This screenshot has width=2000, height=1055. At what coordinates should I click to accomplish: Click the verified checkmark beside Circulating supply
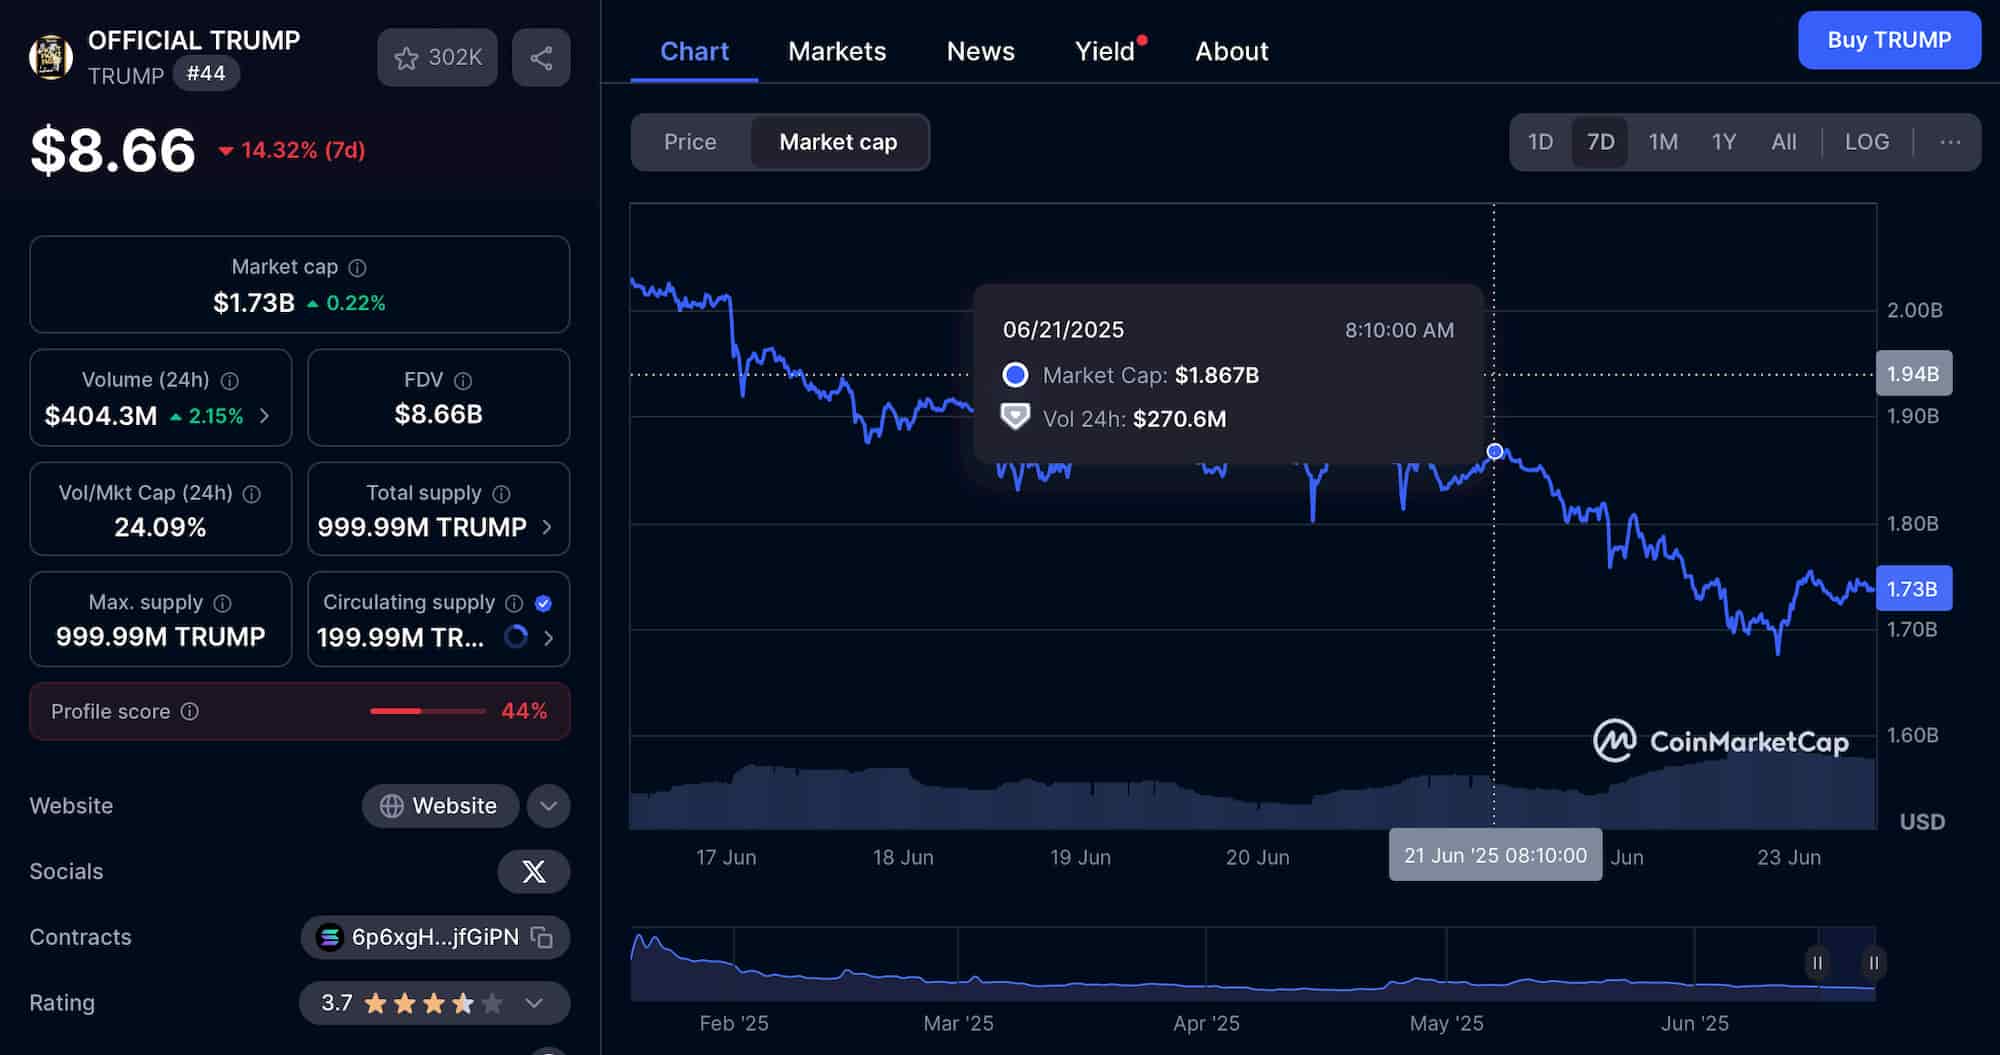pyautogui.click(x=543, y=603)
